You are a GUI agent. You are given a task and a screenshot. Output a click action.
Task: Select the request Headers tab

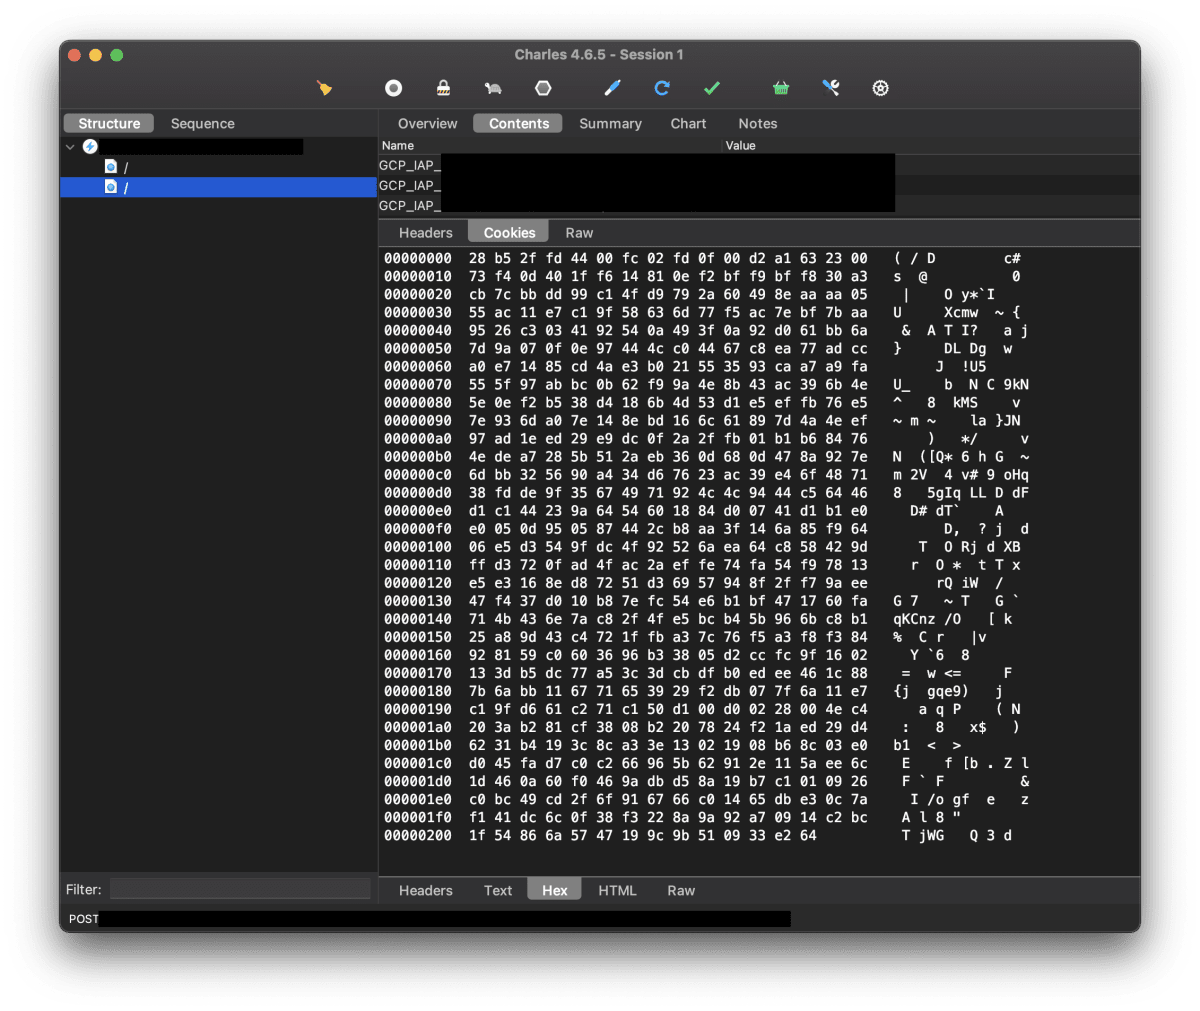[x=426, y=232]
